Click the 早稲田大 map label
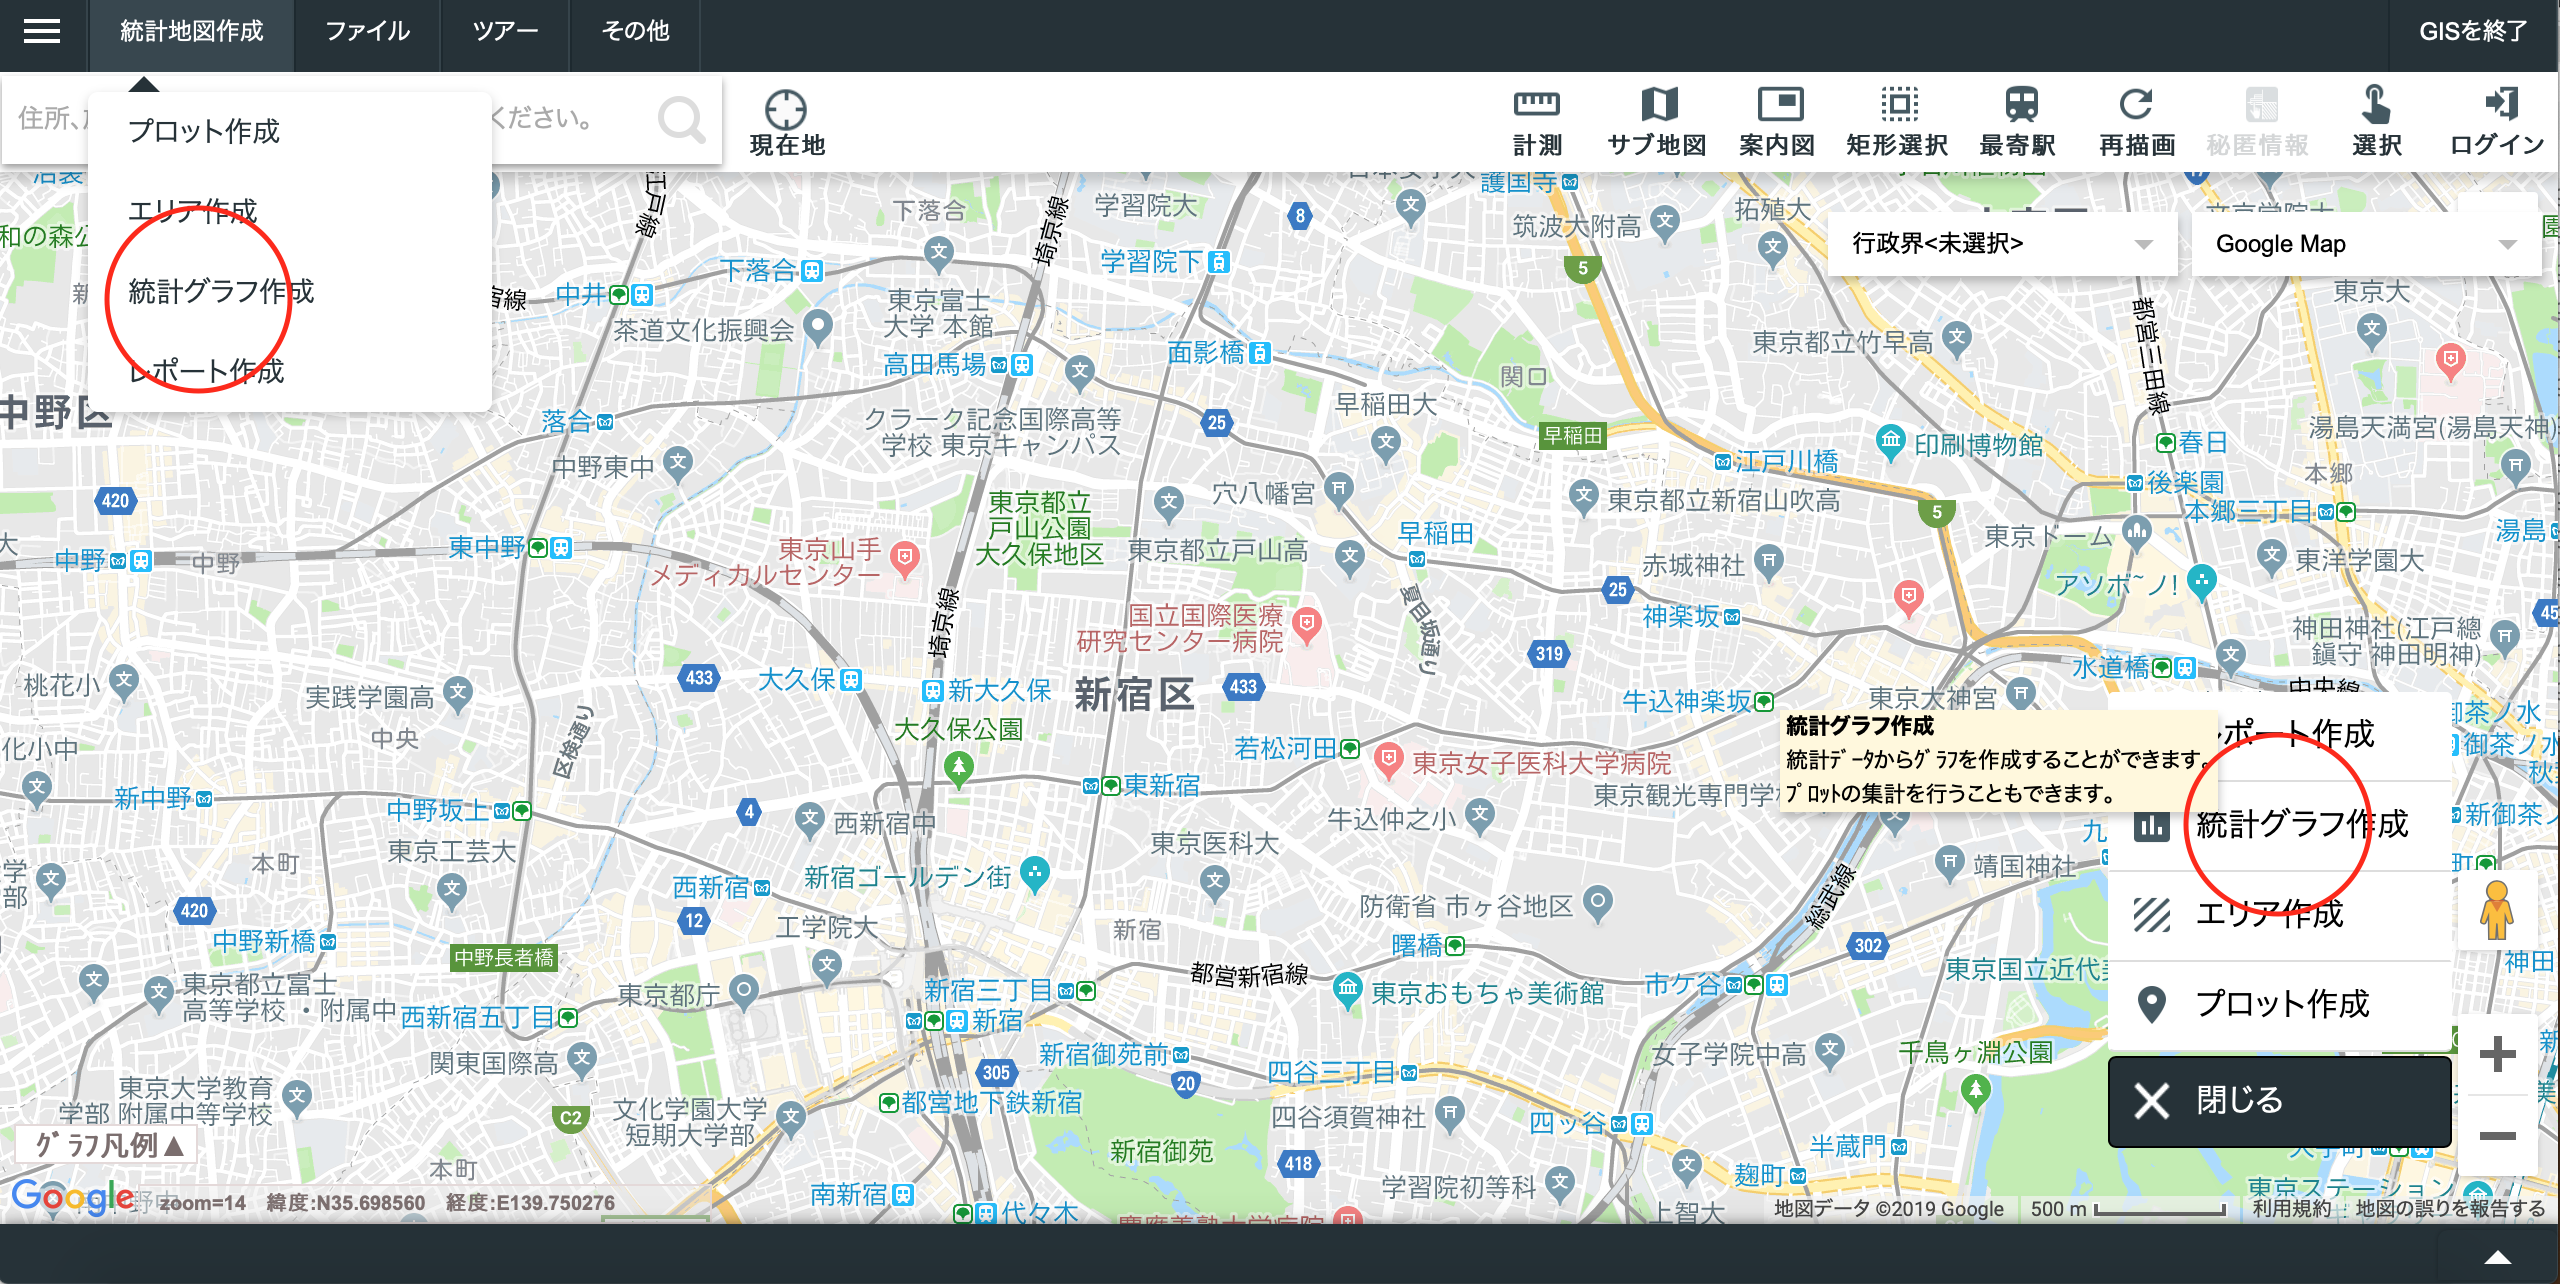Screen dimensions: 2560x1284 (1386, 404)
